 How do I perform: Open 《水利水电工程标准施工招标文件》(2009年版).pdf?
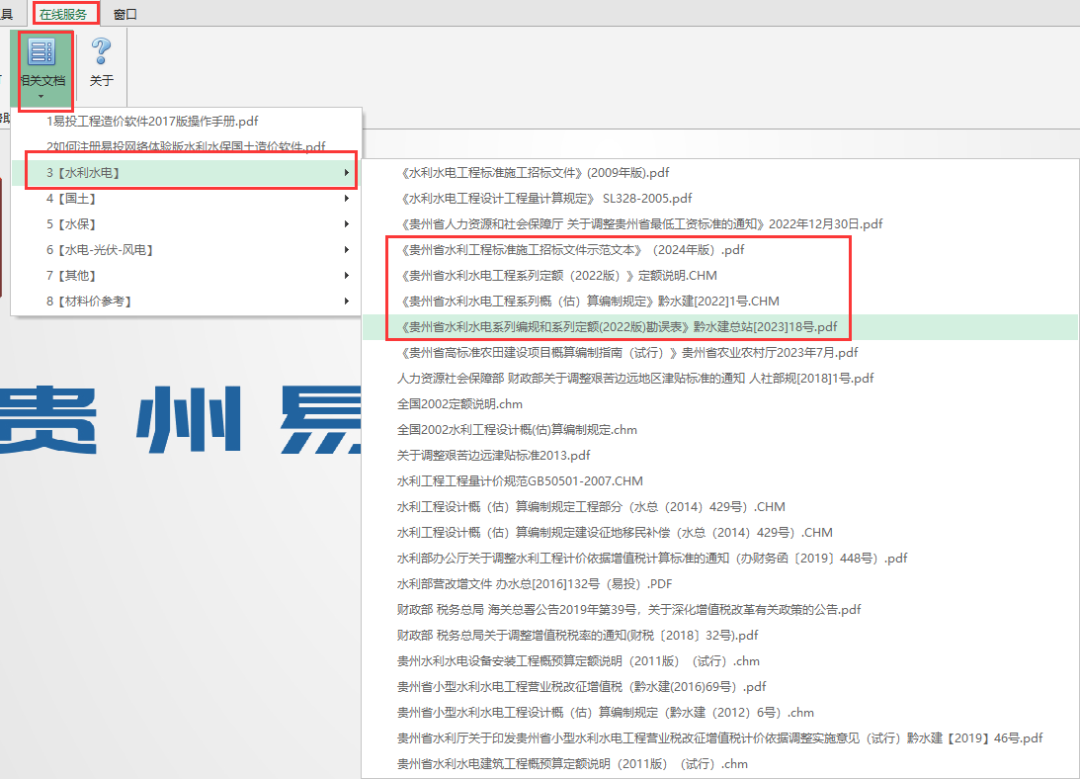(532, 172)
